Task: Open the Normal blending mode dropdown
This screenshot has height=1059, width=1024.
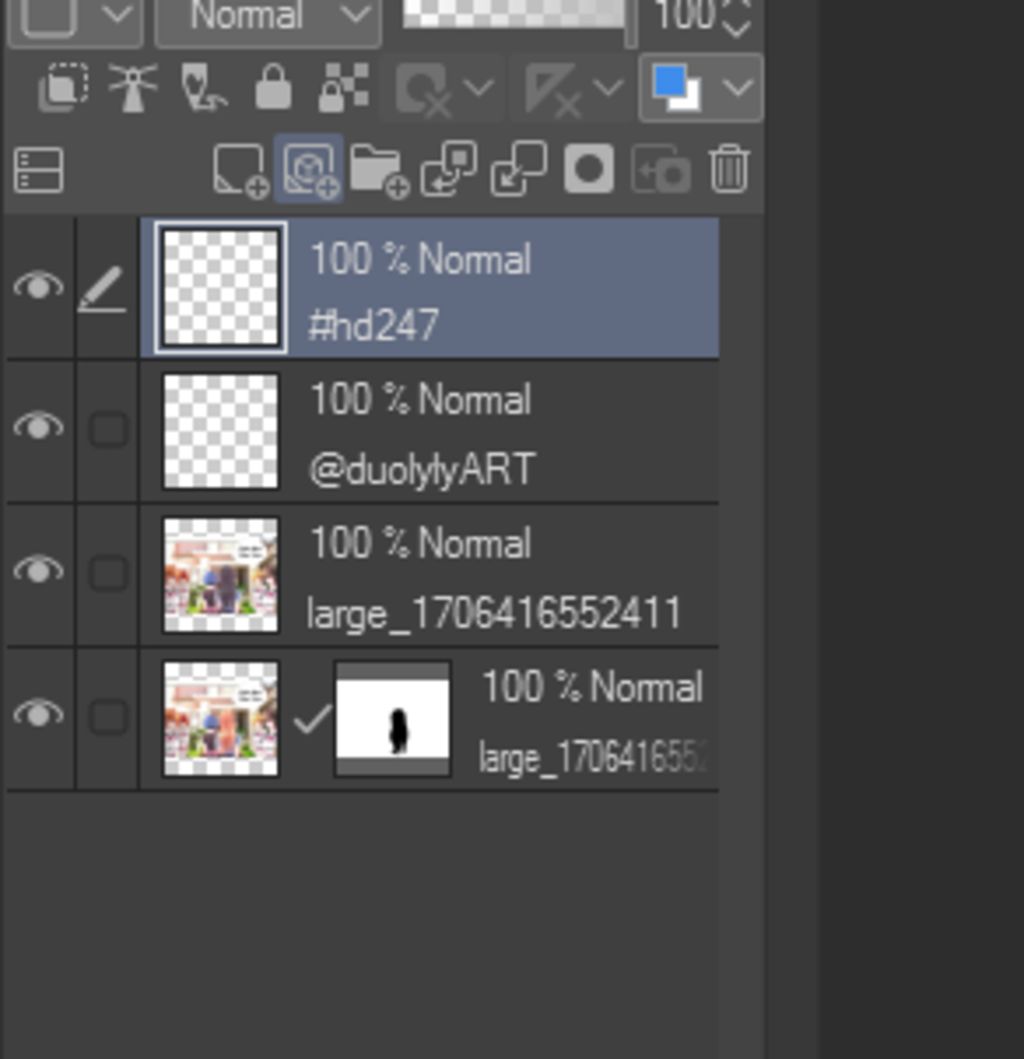Action: 268,17
